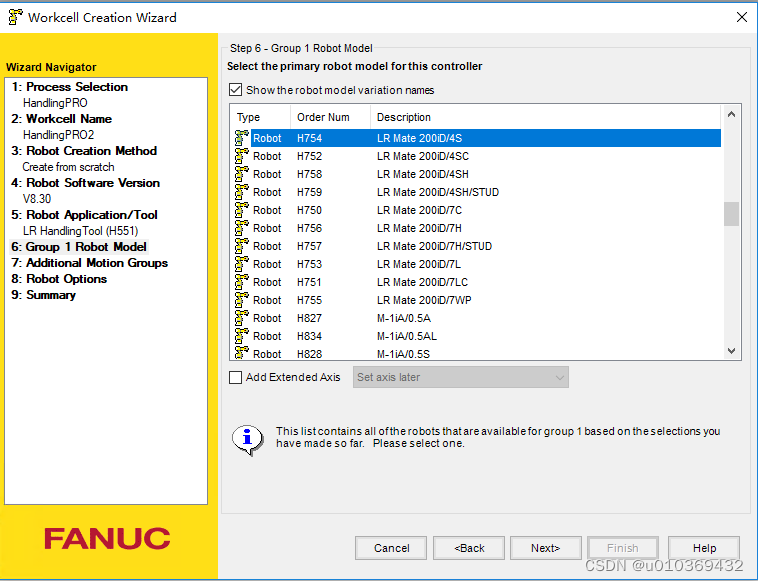Open the Set axis later dropdown
Viewport: 758px width, 581px height.
click(x=461, y=377)
